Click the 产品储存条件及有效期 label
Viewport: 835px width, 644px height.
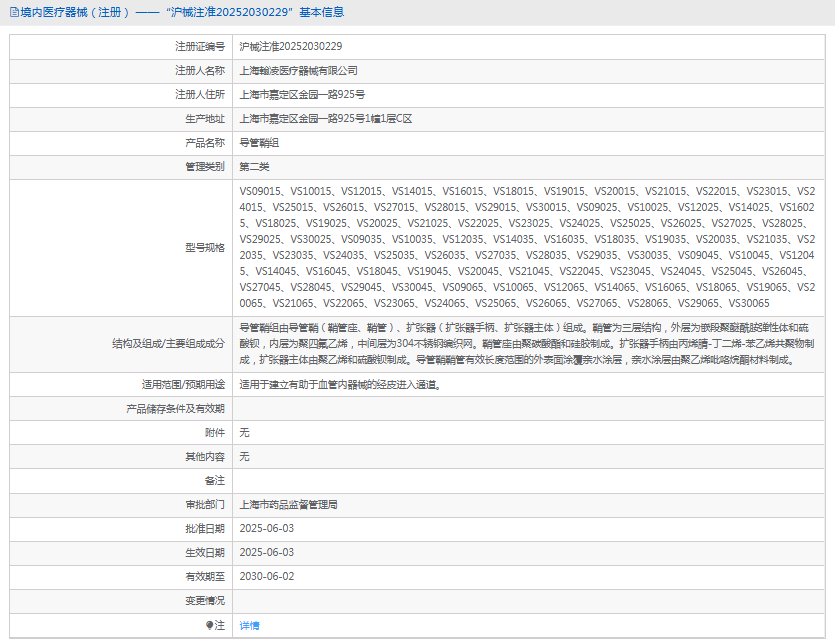coord(175,409)
